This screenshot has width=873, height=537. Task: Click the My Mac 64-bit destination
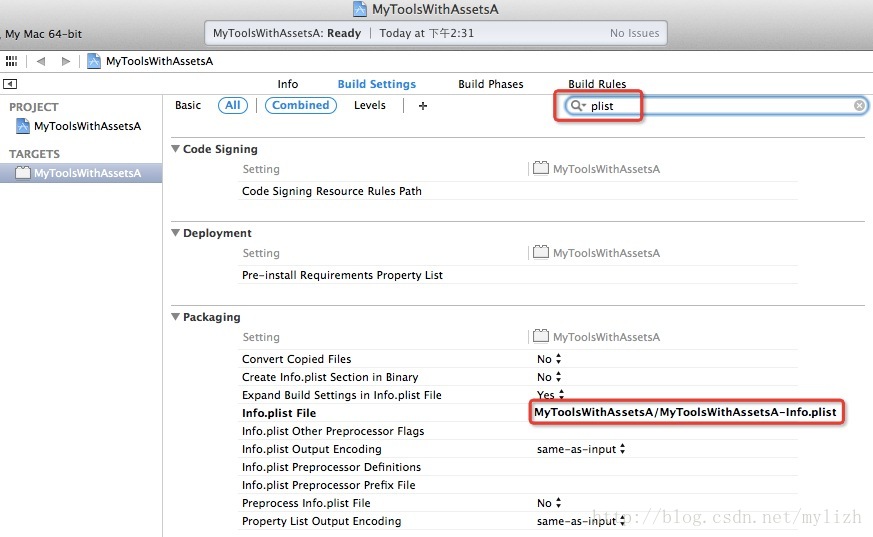[x=43, y=34]
